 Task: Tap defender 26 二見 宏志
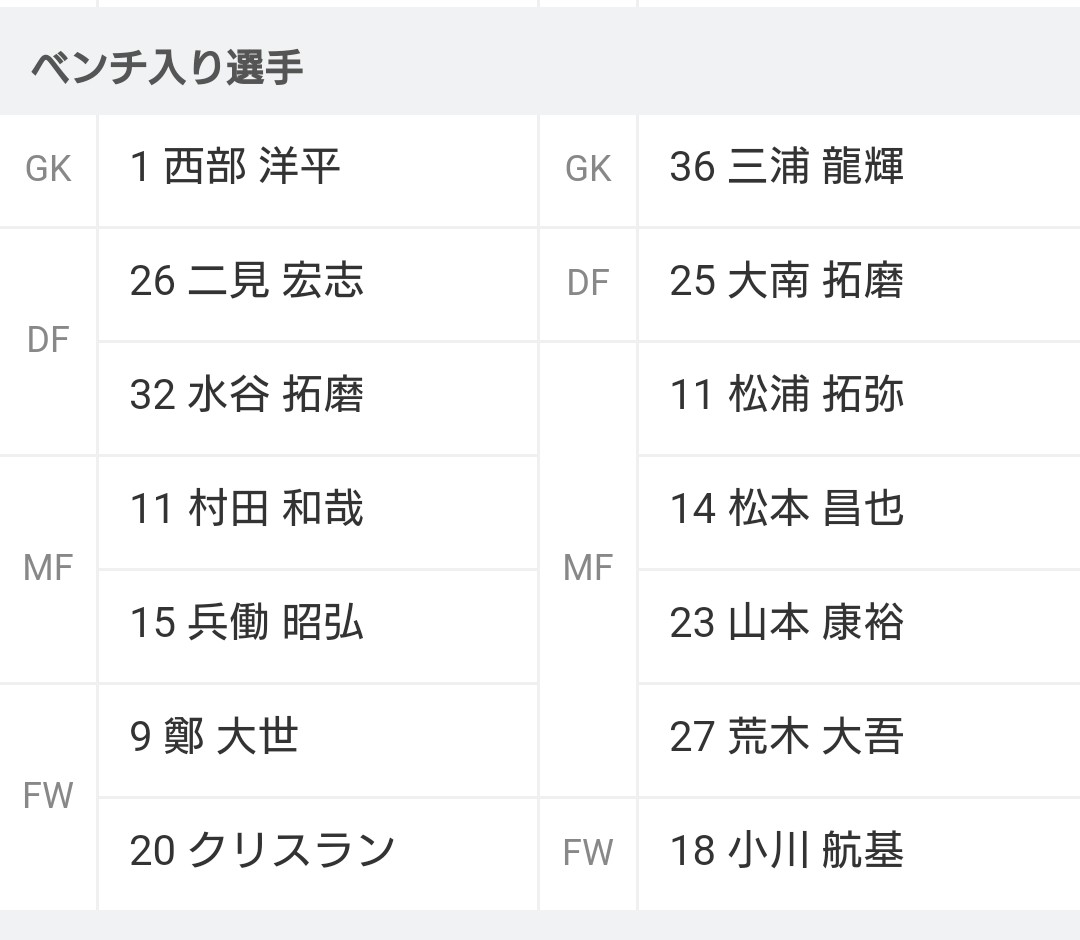click(x=246, y=281)
